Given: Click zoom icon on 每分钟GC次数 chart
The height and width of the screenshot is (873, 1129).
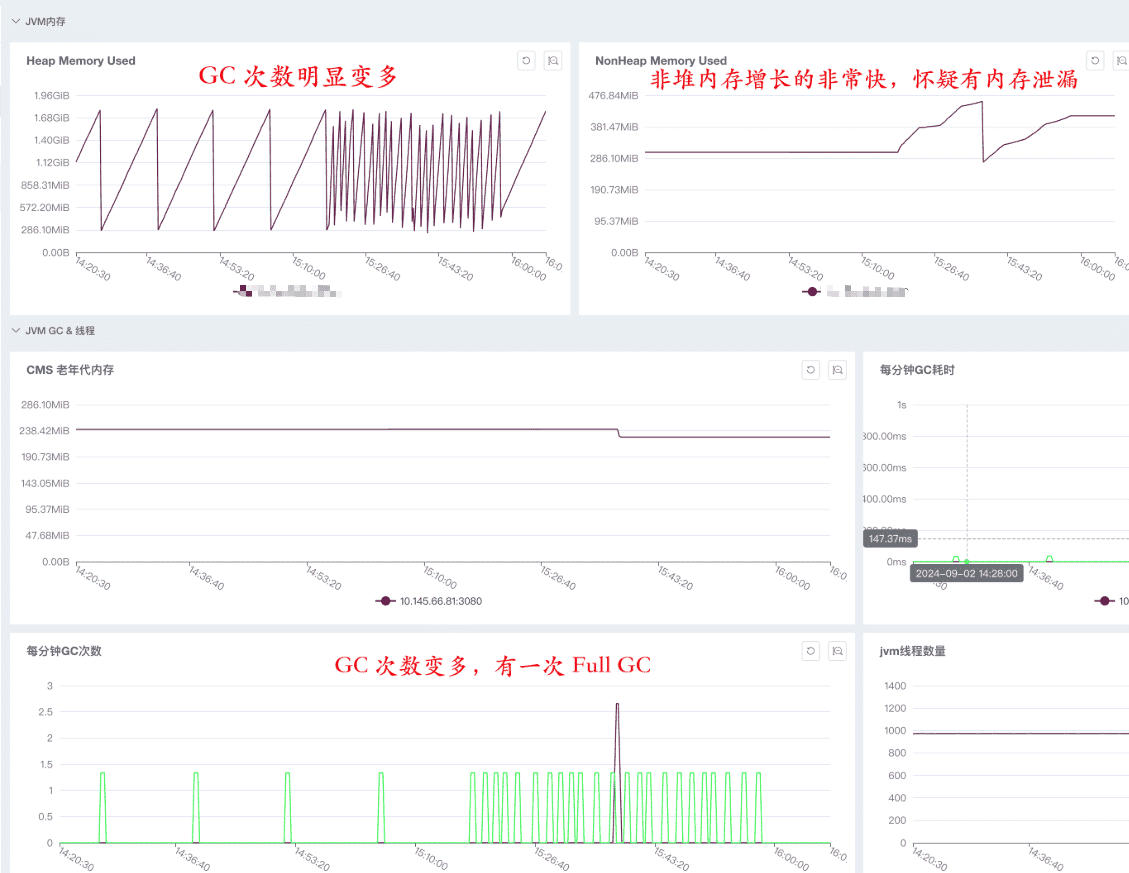Looking at the screenshot, I should point(838,651).
